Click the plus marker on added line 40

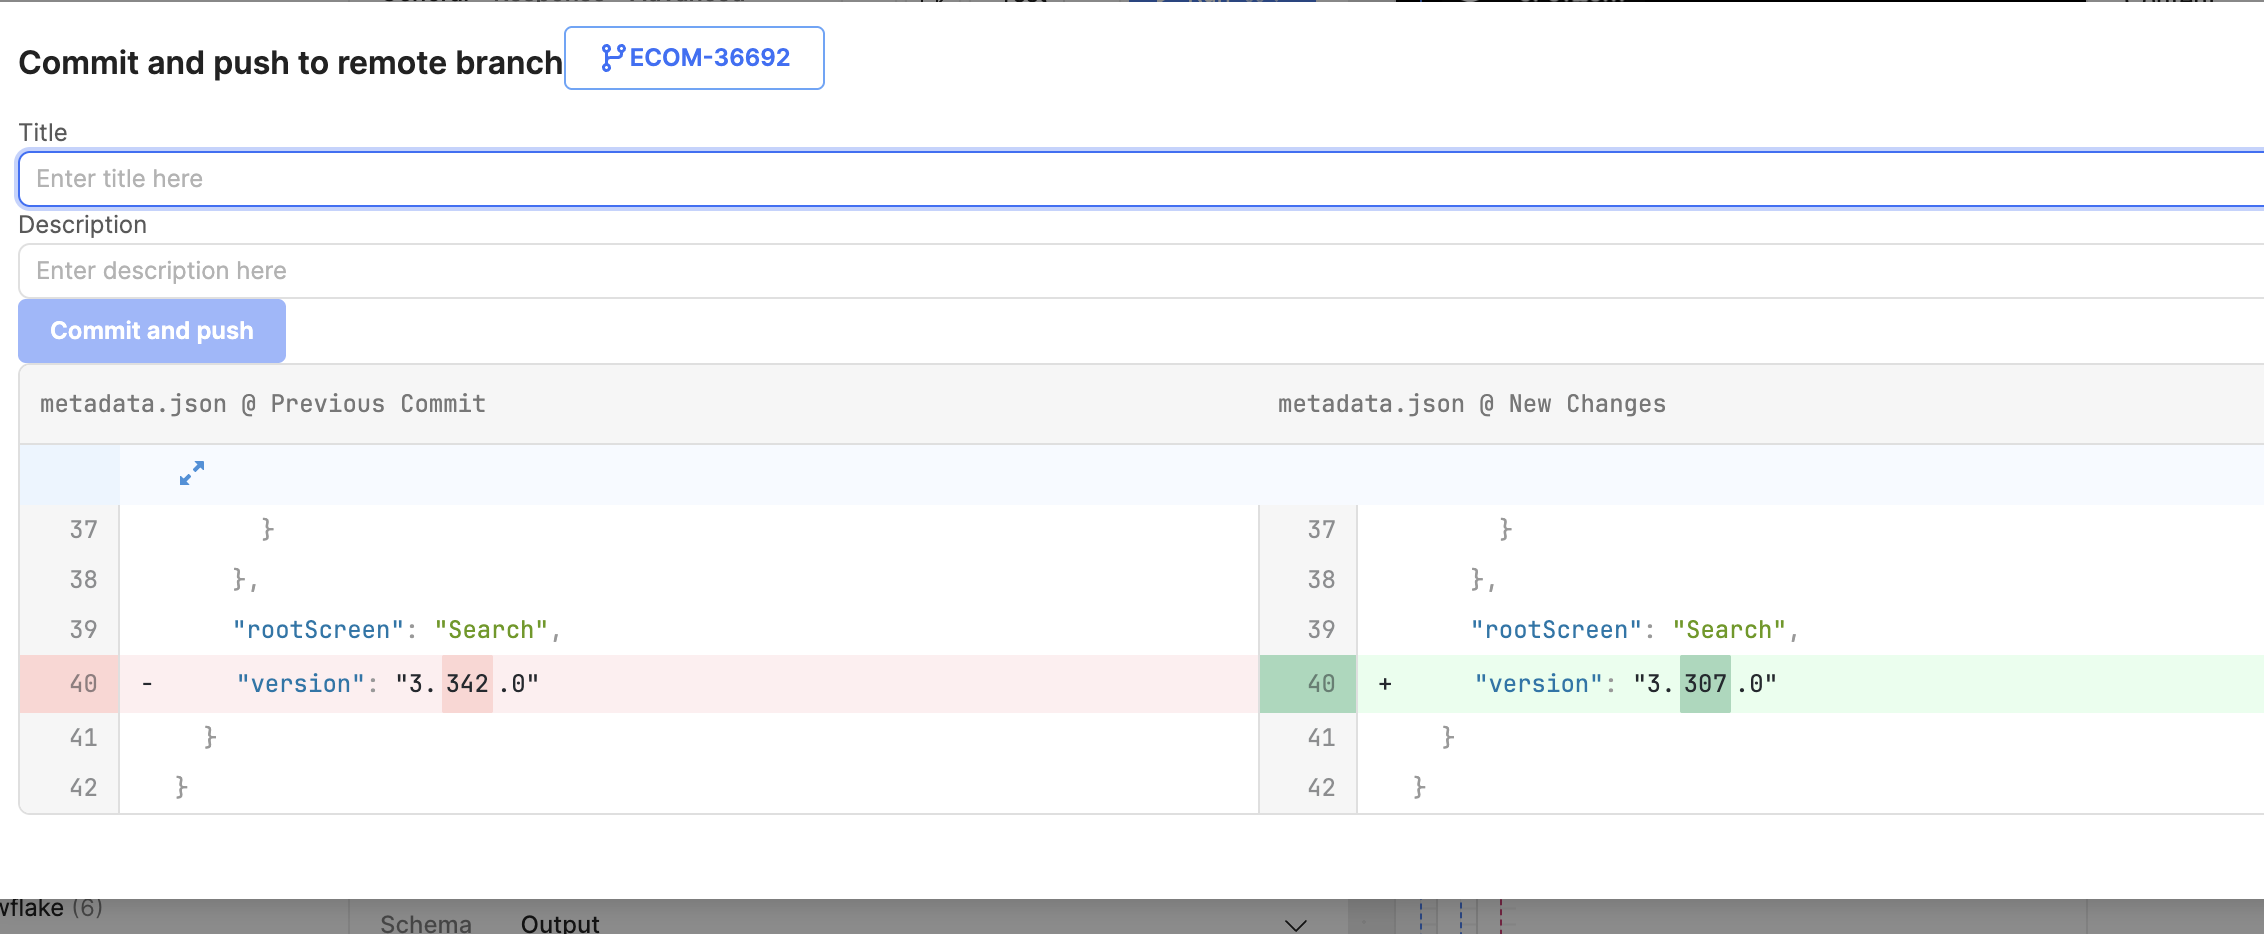click(x=1385, y=684)
